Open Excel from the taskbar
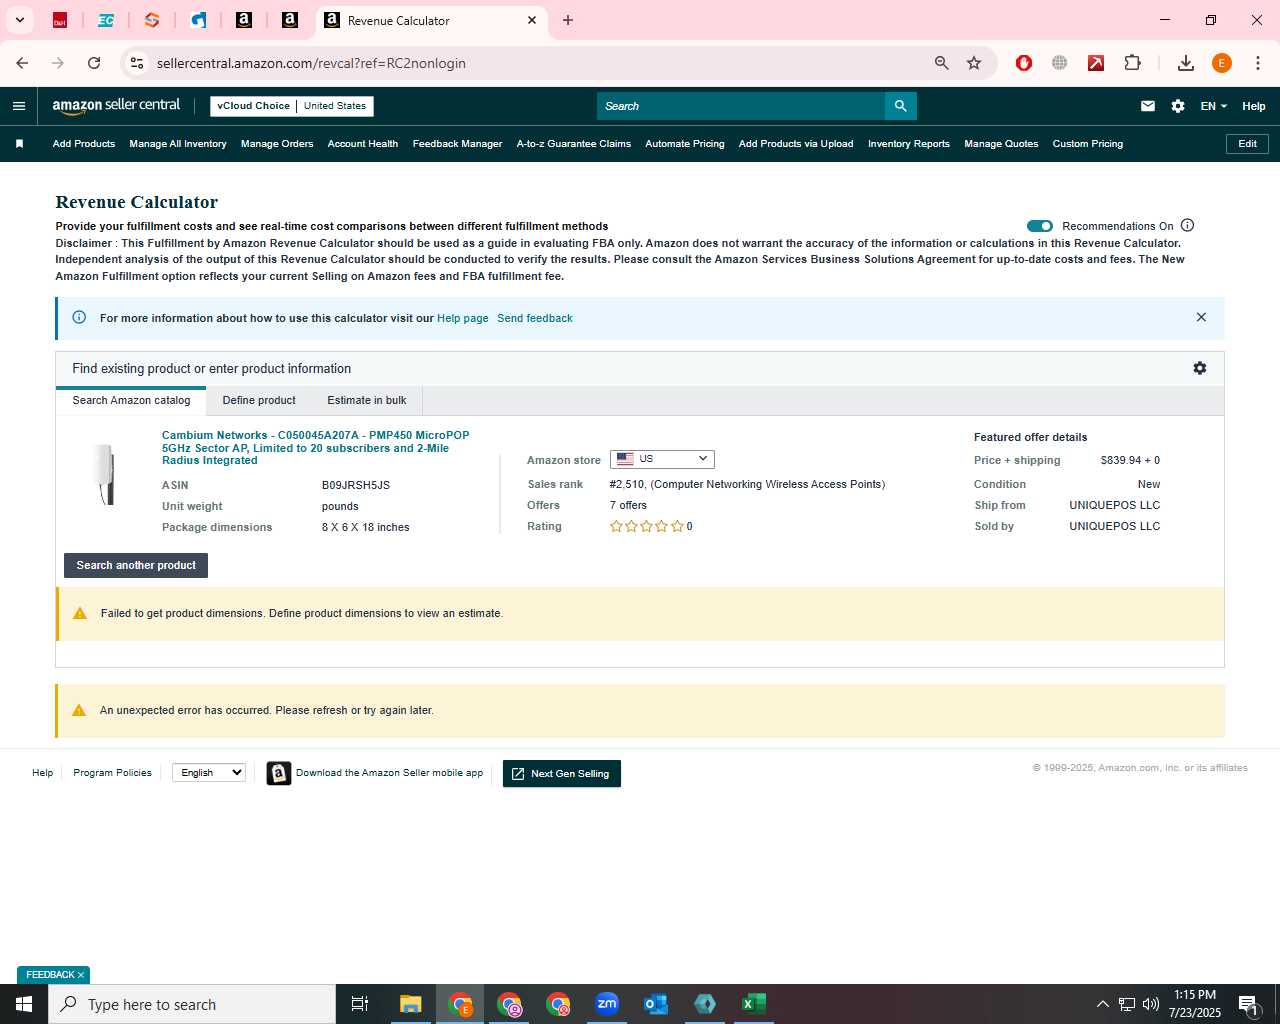Image resolution: width=1280 pixels, height=1024 pixels. coord(754,1004)
